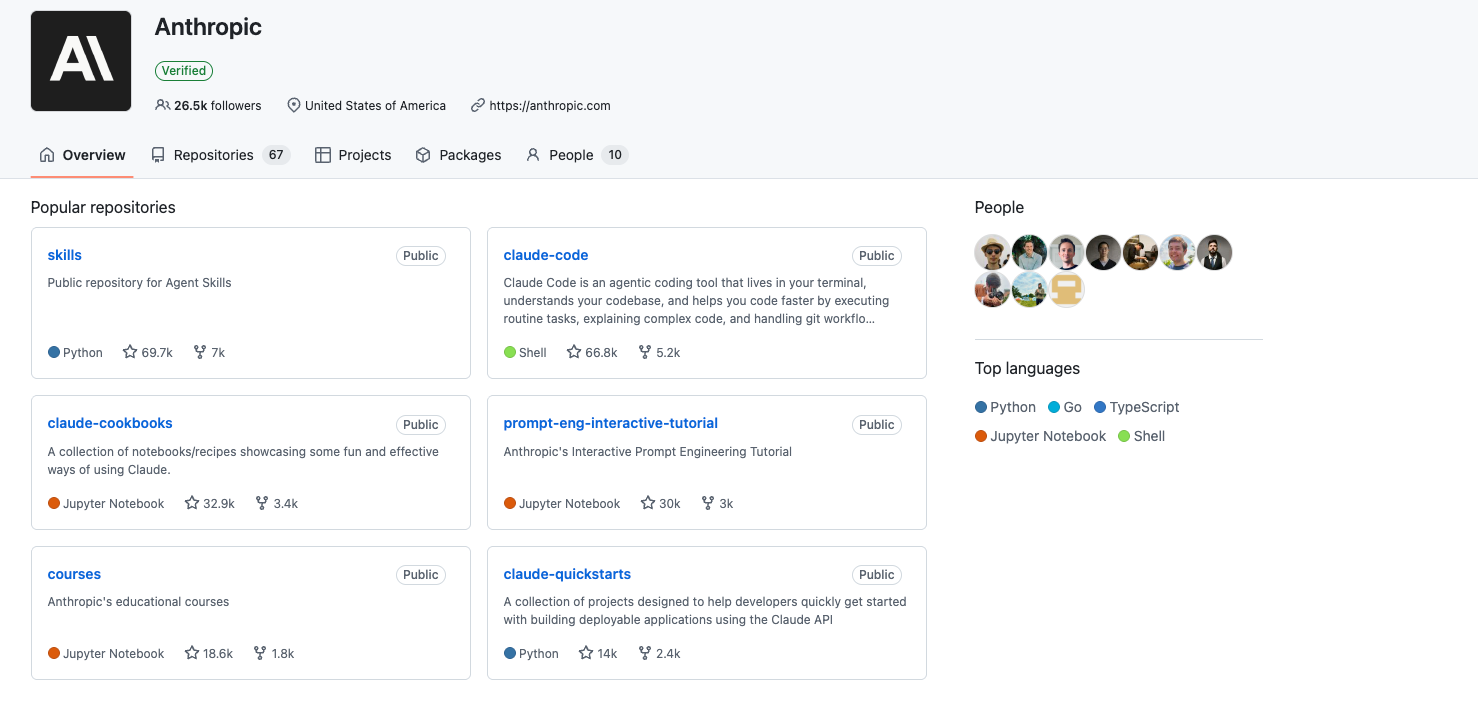
Task: Click the link chain icon beside anthropic.com
Action: 478,105
